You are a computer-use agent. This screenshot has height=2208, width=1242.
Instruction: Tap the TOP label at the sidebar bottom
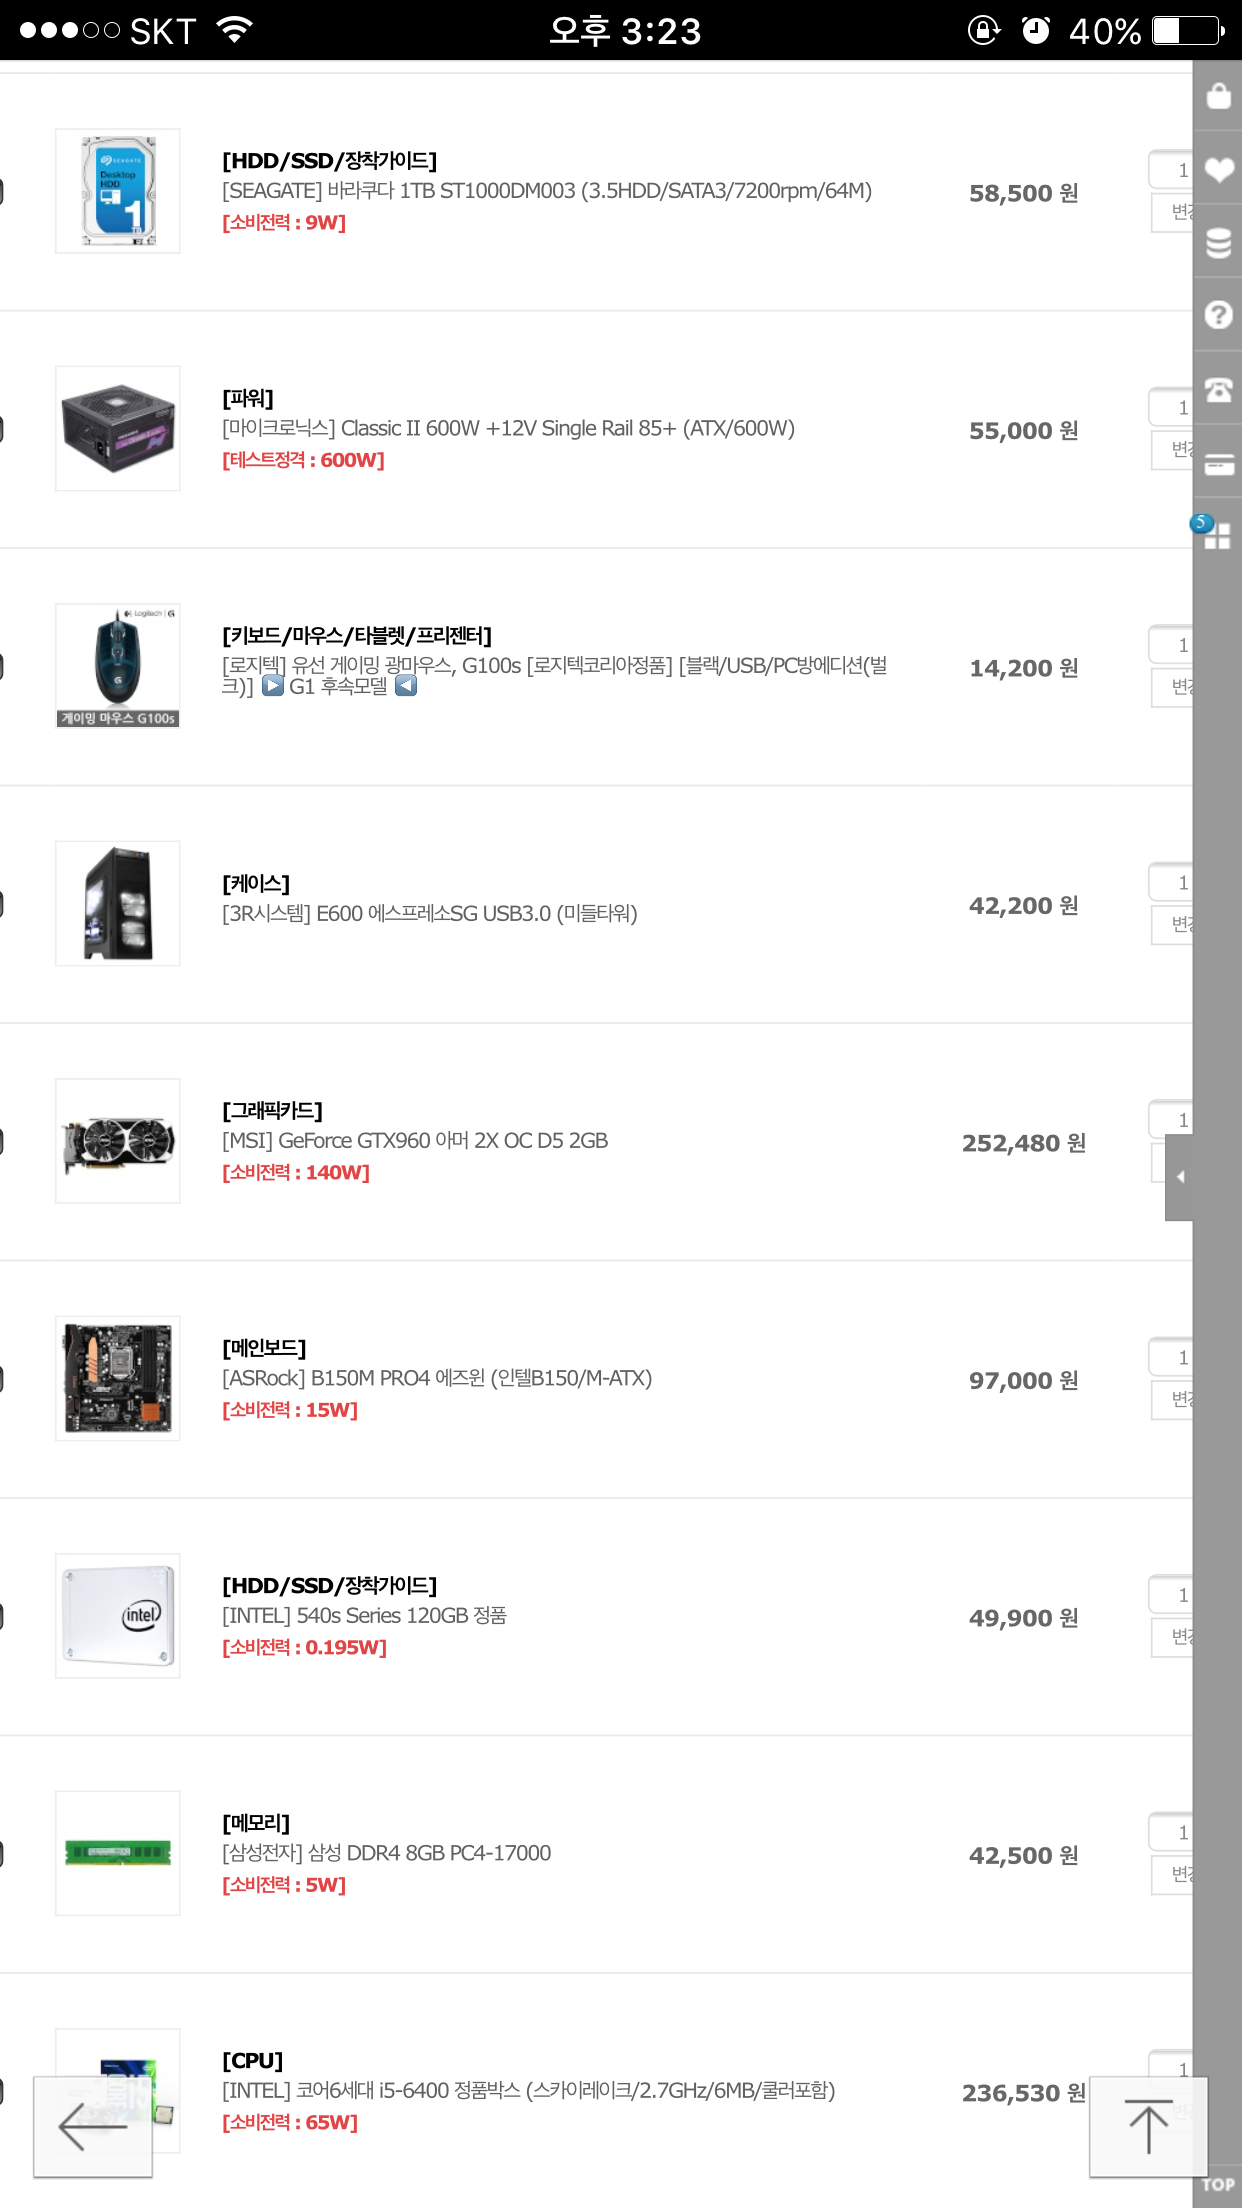click(x=1218, y=2185)
